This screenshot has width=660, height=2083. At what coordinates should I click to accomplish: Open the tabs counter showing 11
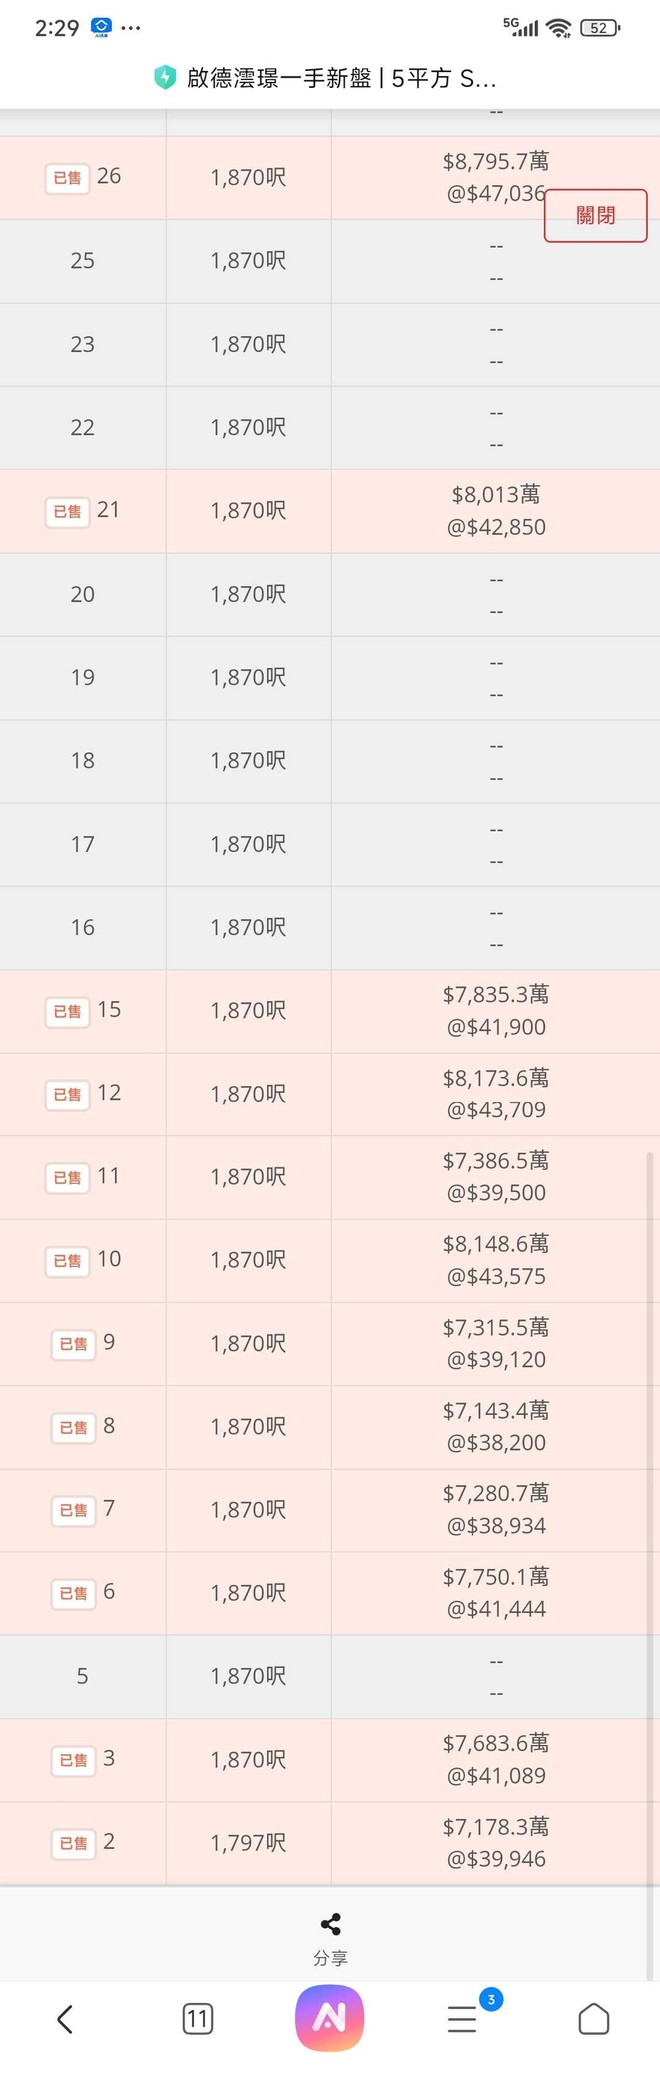click(198, 2019)
